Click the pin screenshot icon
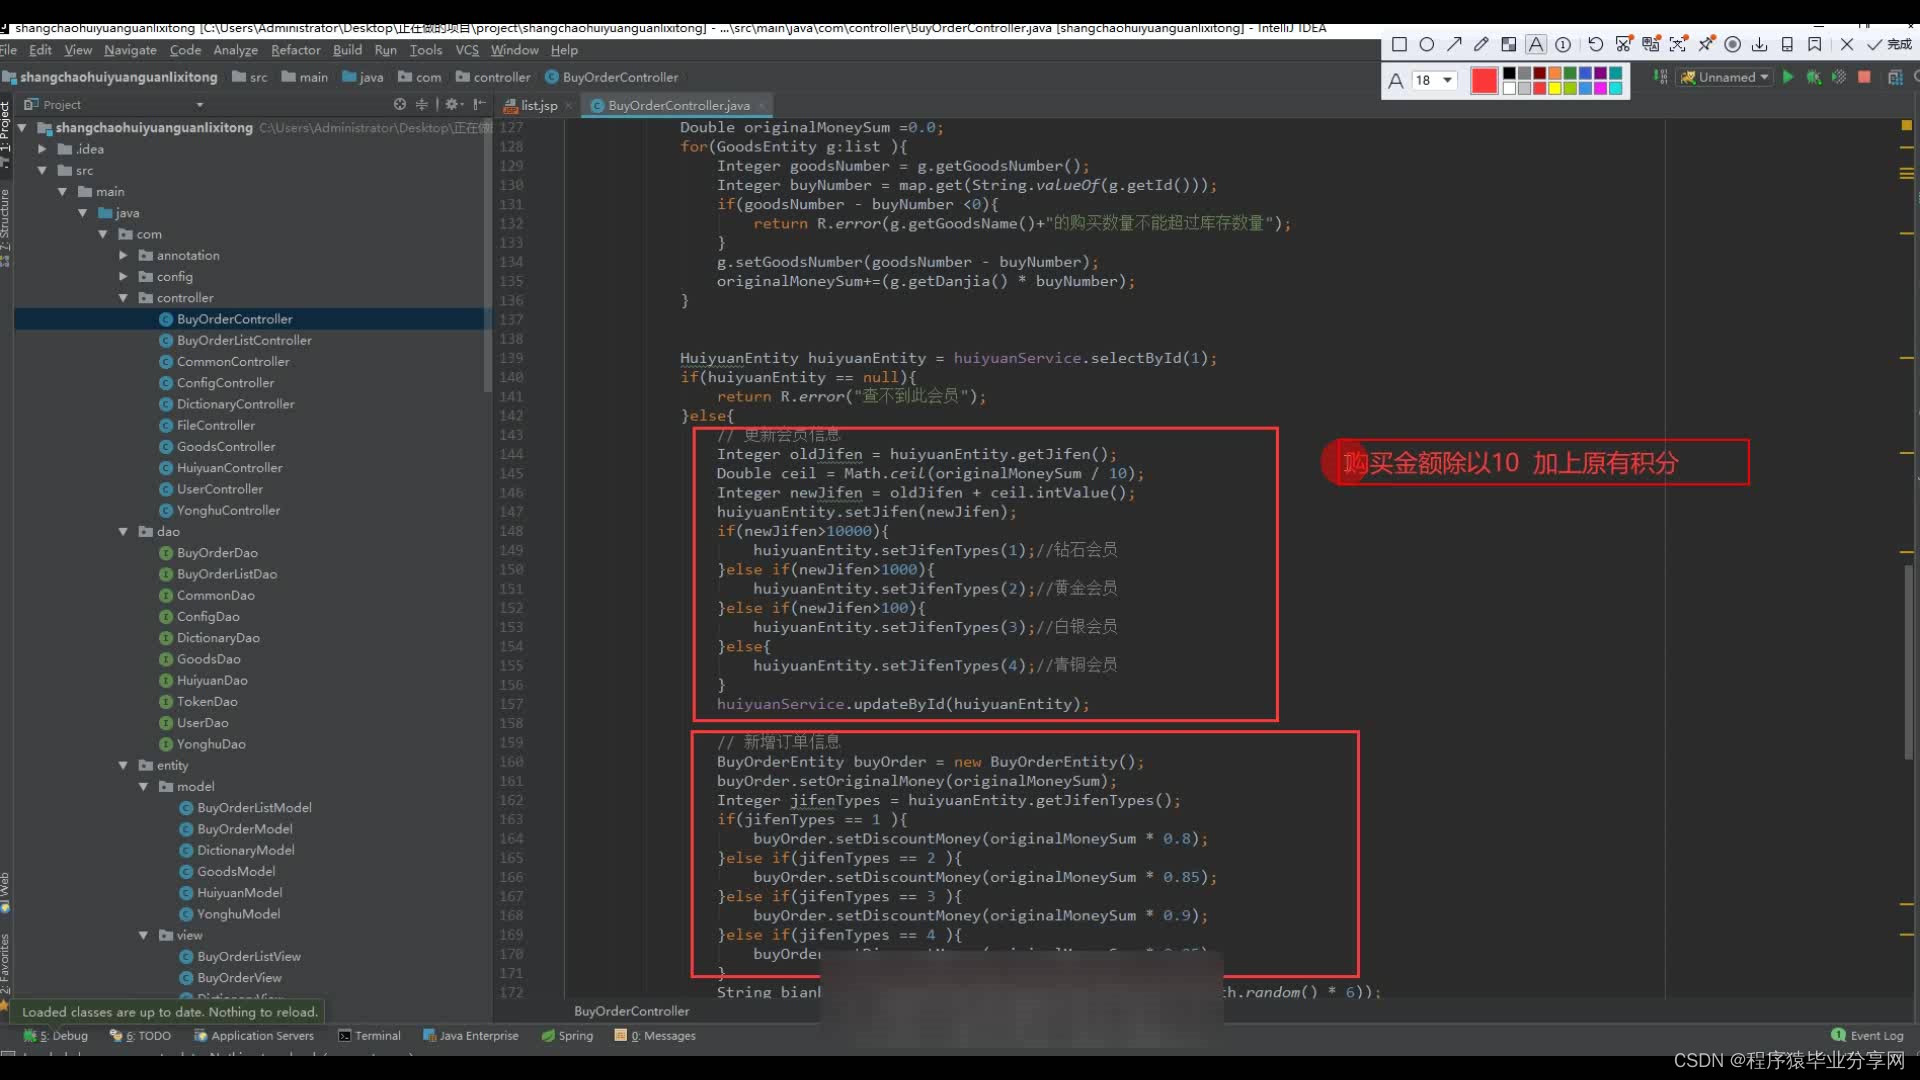The width and height of the screenshot is (1920, 1080). coord(1706,44)
